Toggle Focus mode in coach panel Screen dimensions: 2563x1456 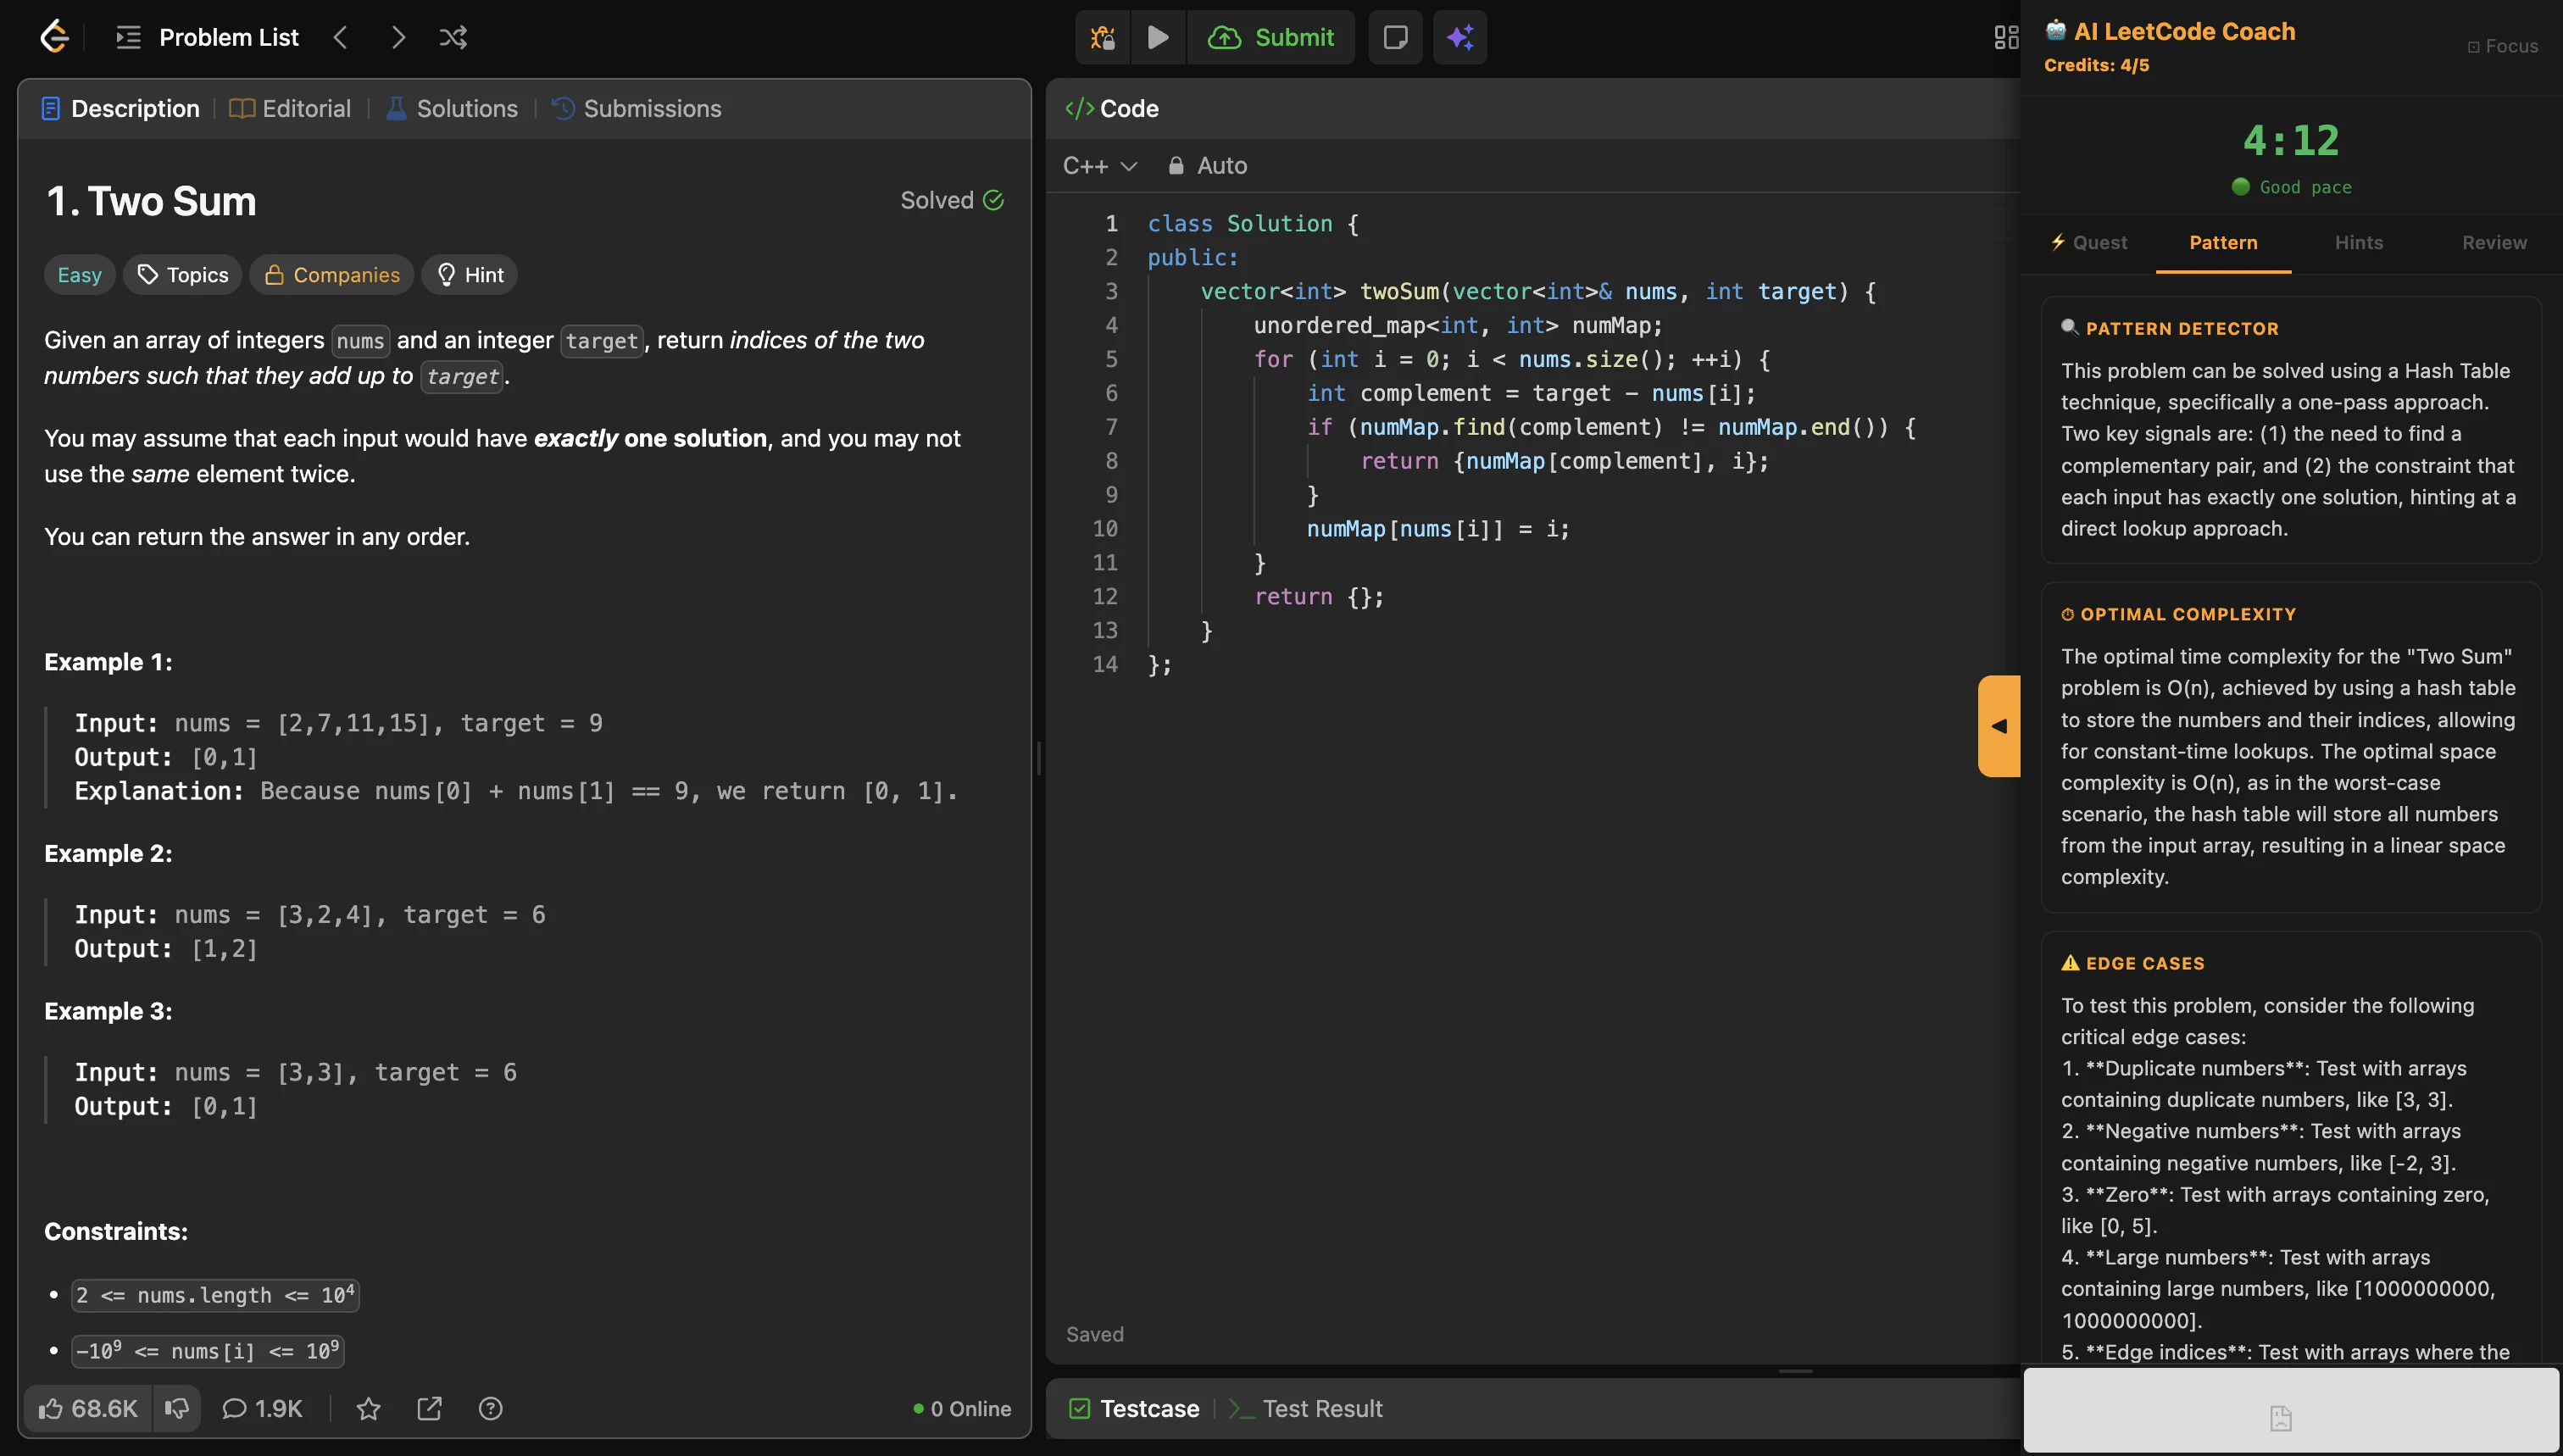tap(2502, 46)
